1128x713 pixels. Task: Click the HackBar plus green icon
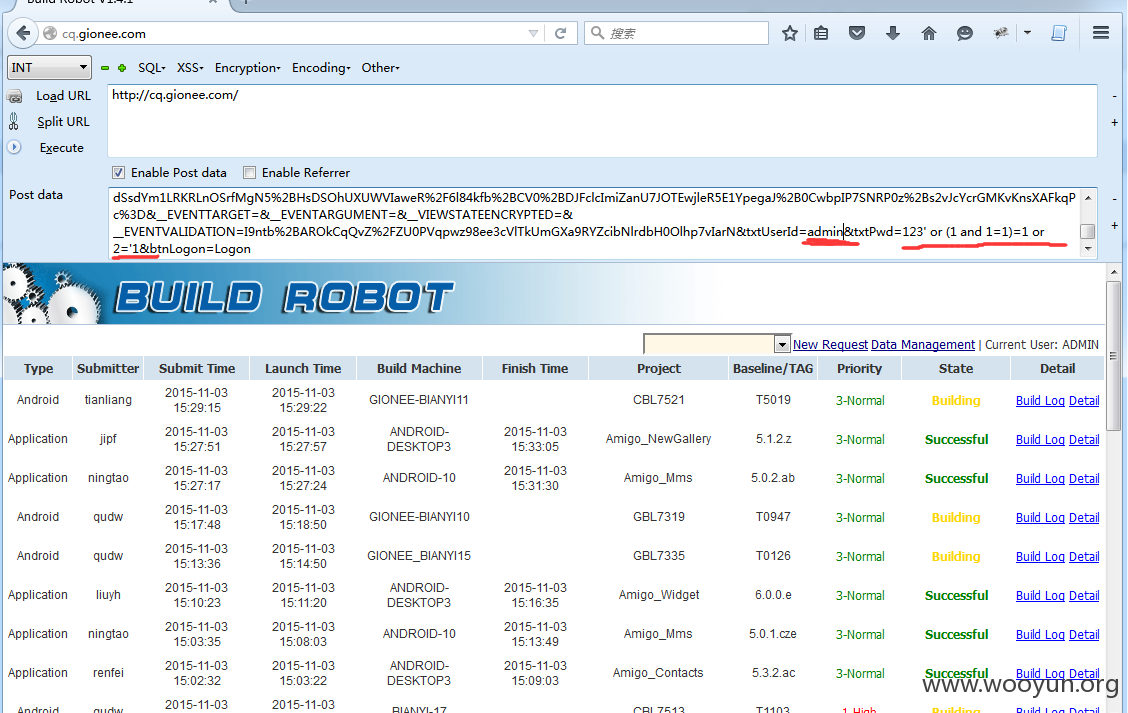pyautogui.click(x=122, y=68)
